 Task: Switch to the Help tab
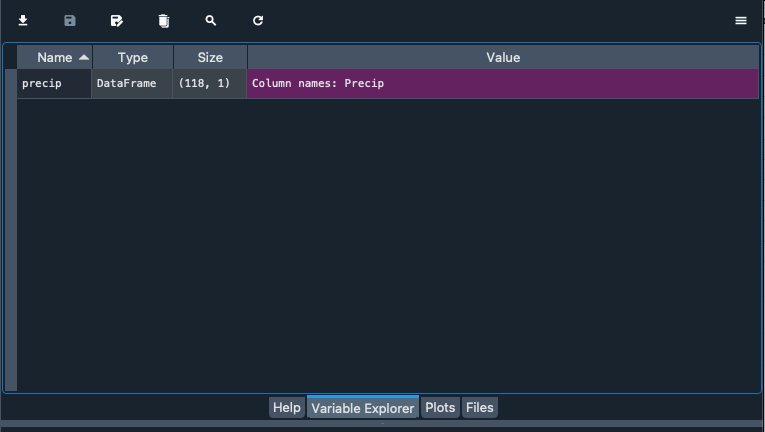pyautogui.click(x=286, y=408)
